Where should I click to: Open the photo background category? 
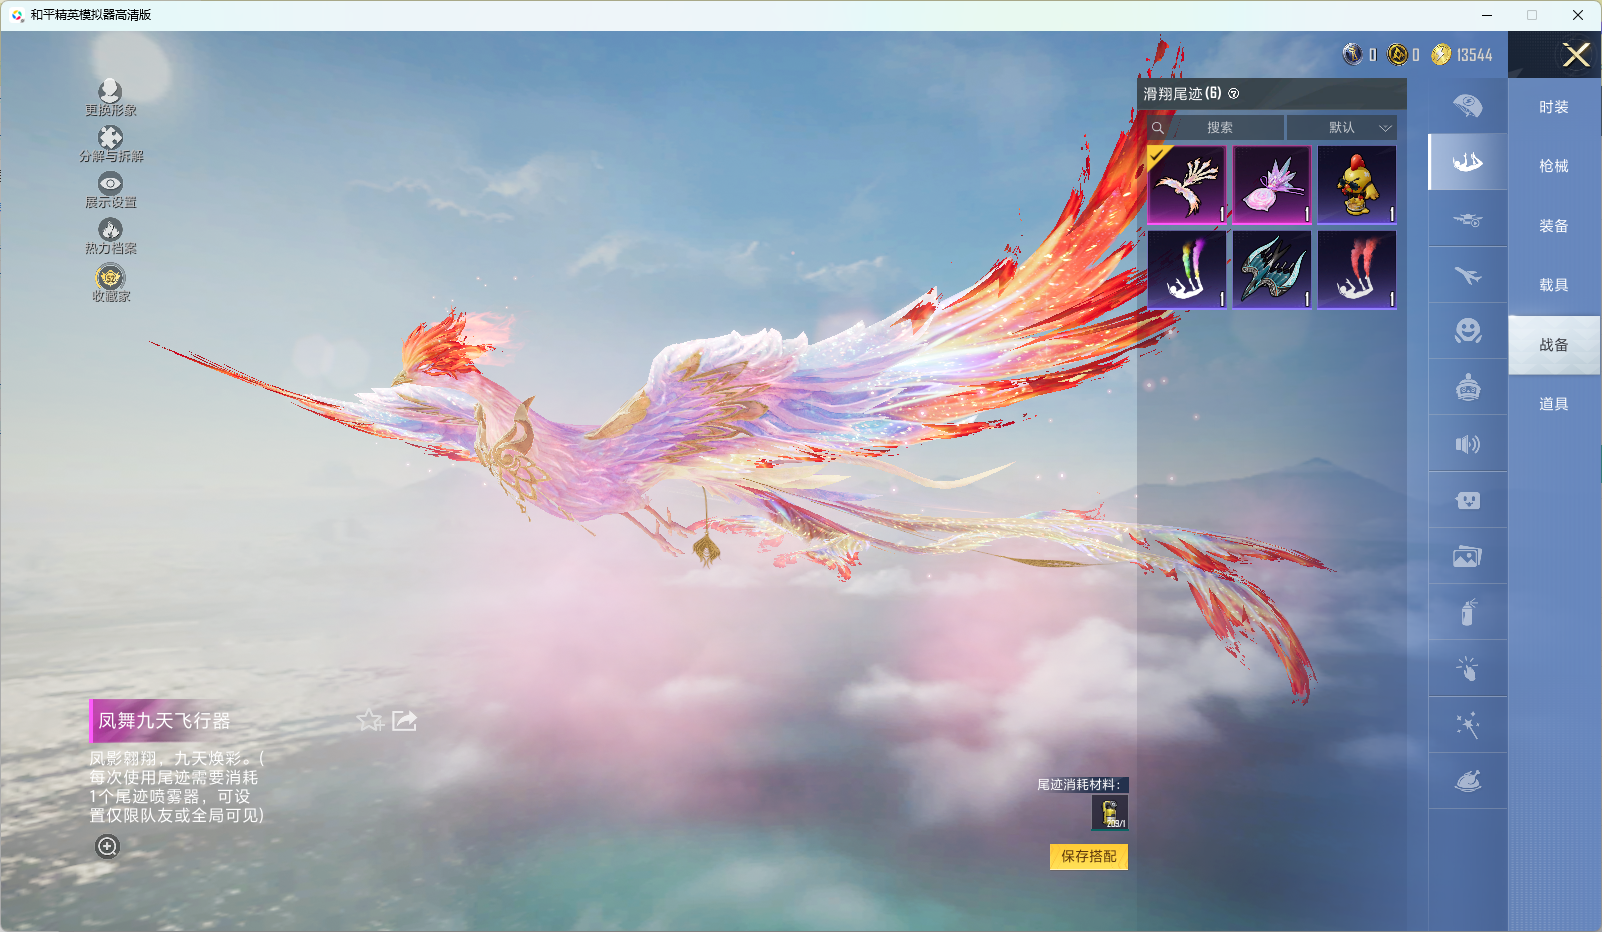point(1467,556)
